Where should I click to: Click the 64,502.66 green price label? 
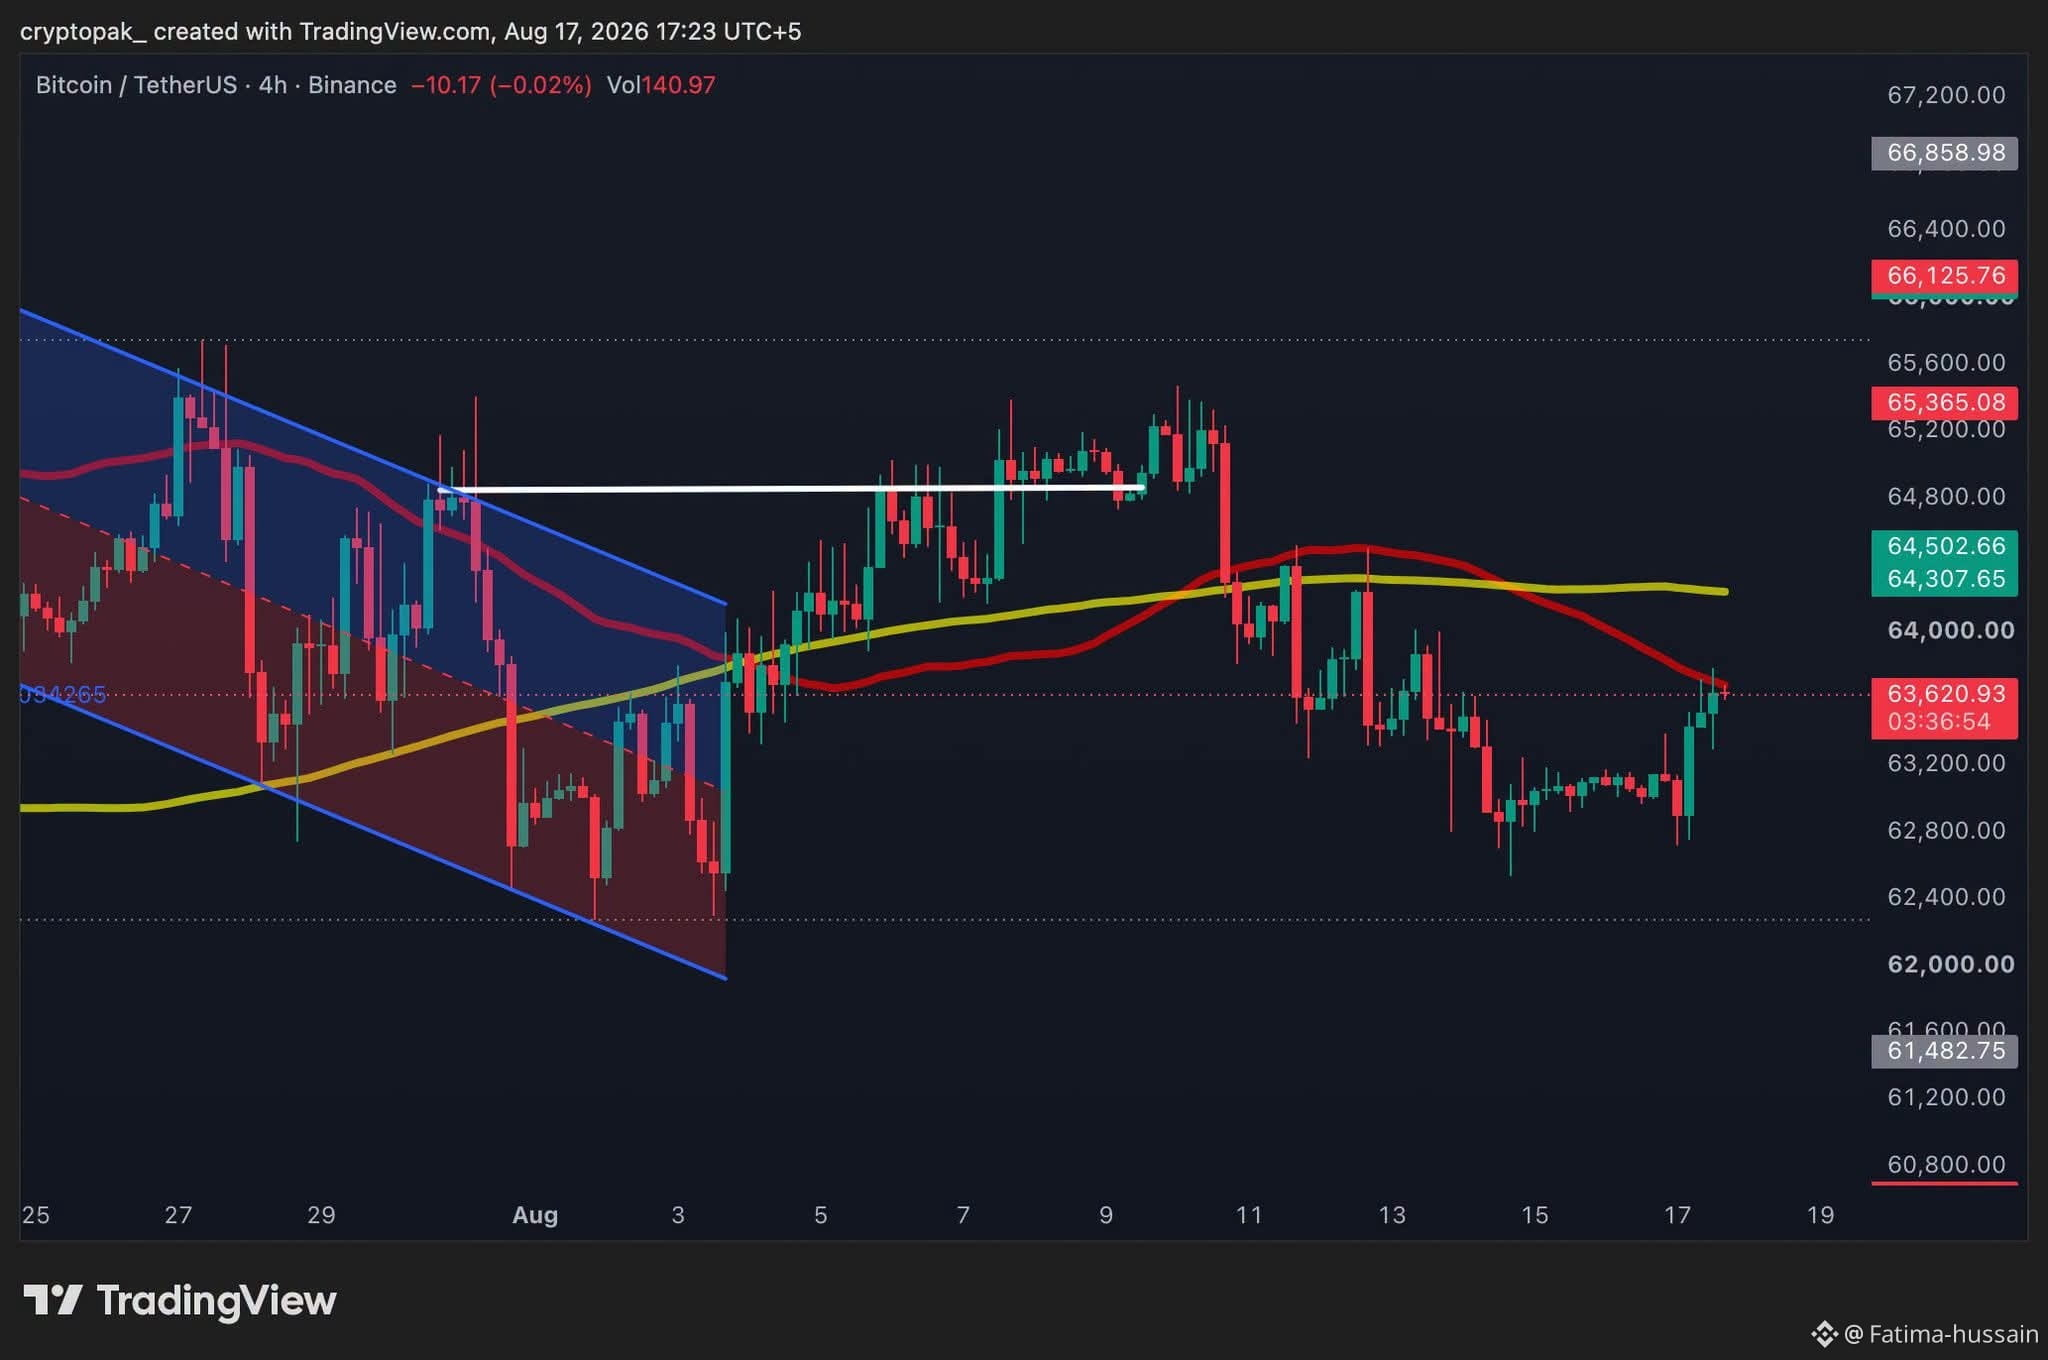(1945, 546)
